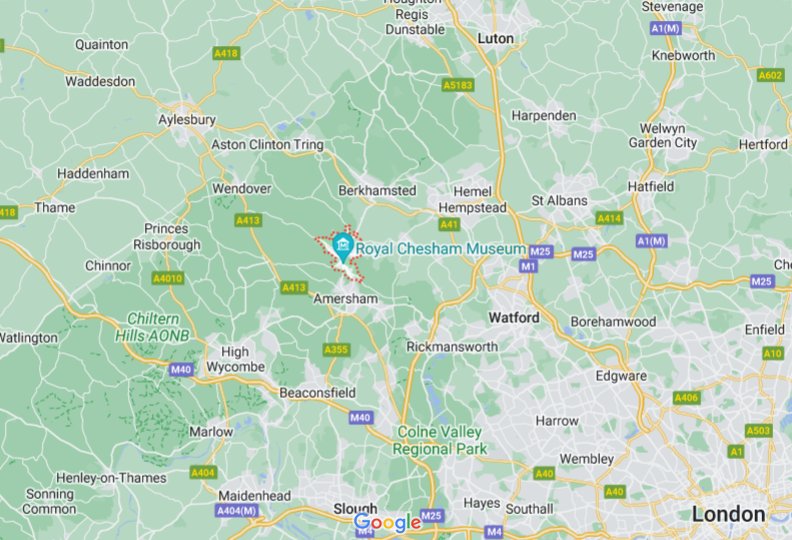
Task: Select the Watford city label
Action: 514,318
